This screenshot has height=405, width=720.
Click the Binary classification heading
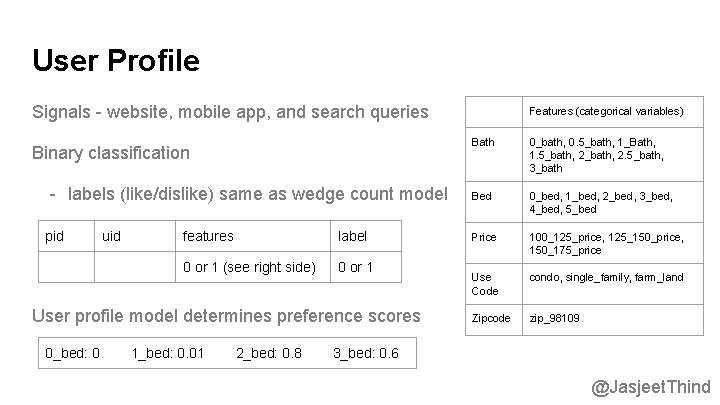[x=111, y=153]
